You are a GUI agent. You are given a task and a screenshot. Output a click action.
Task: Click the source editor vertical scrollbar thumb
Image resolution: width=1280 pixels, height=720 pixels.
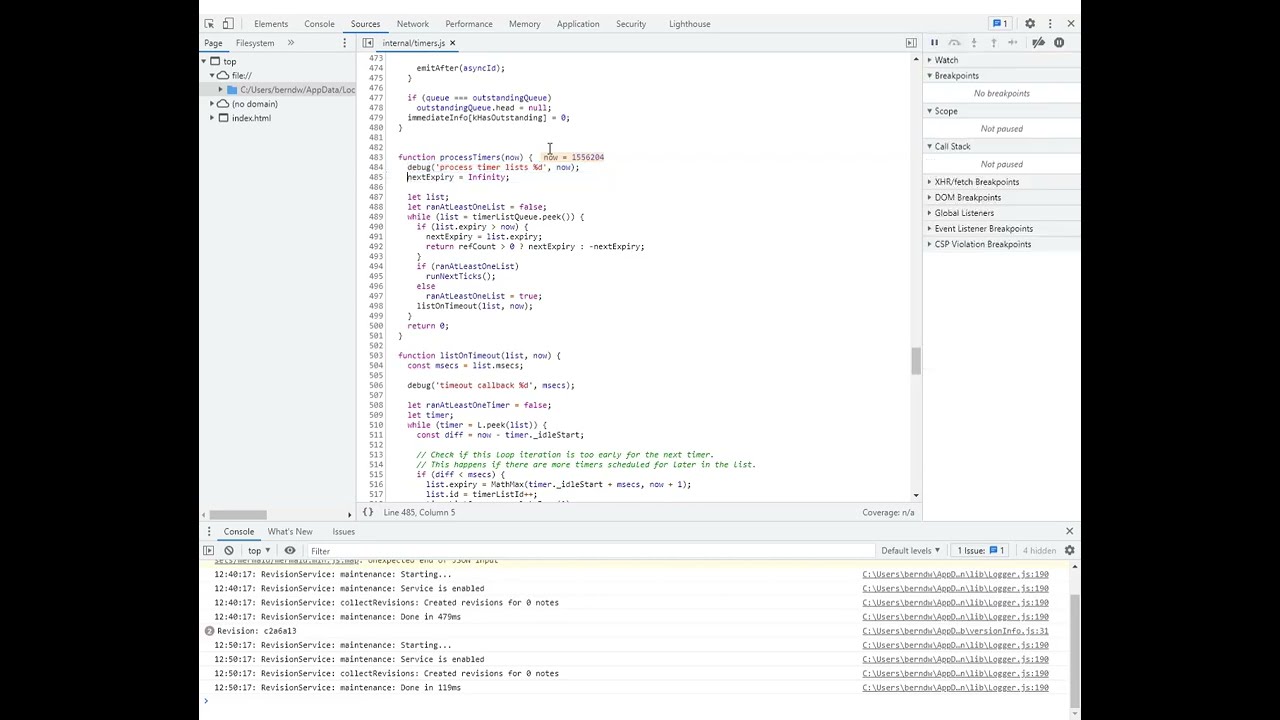pos(915,361)
